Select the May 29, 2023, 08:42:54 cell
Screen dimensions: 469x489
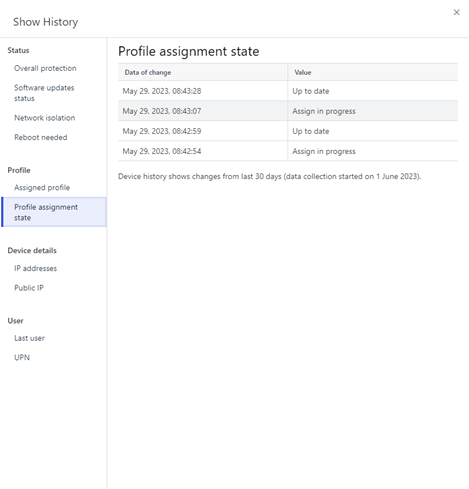pos(203,151)
